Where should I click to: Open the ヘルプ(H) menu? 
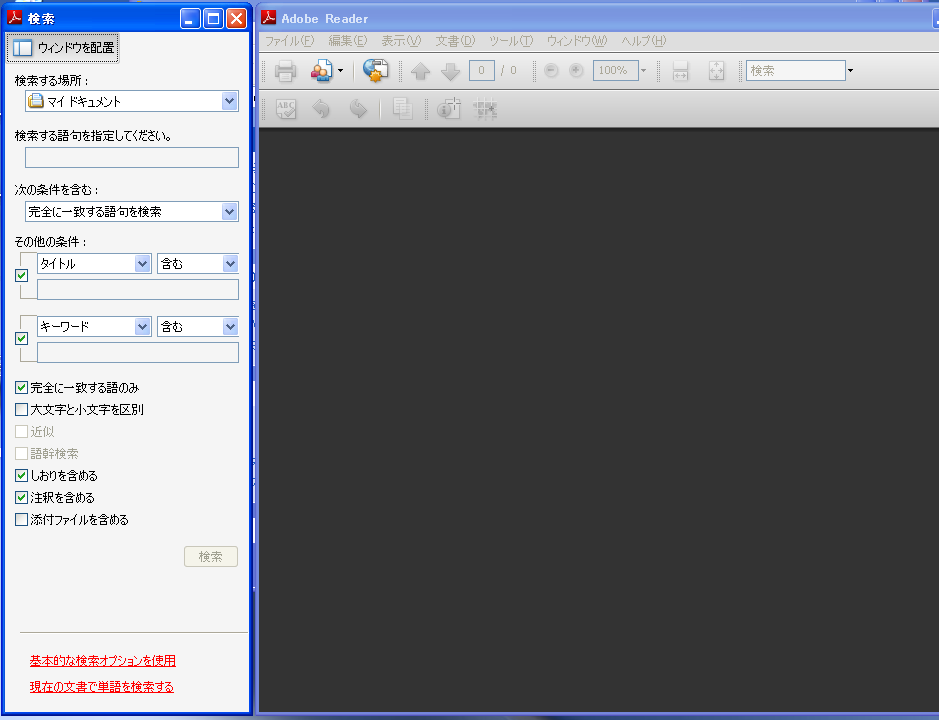click(644, 41)
